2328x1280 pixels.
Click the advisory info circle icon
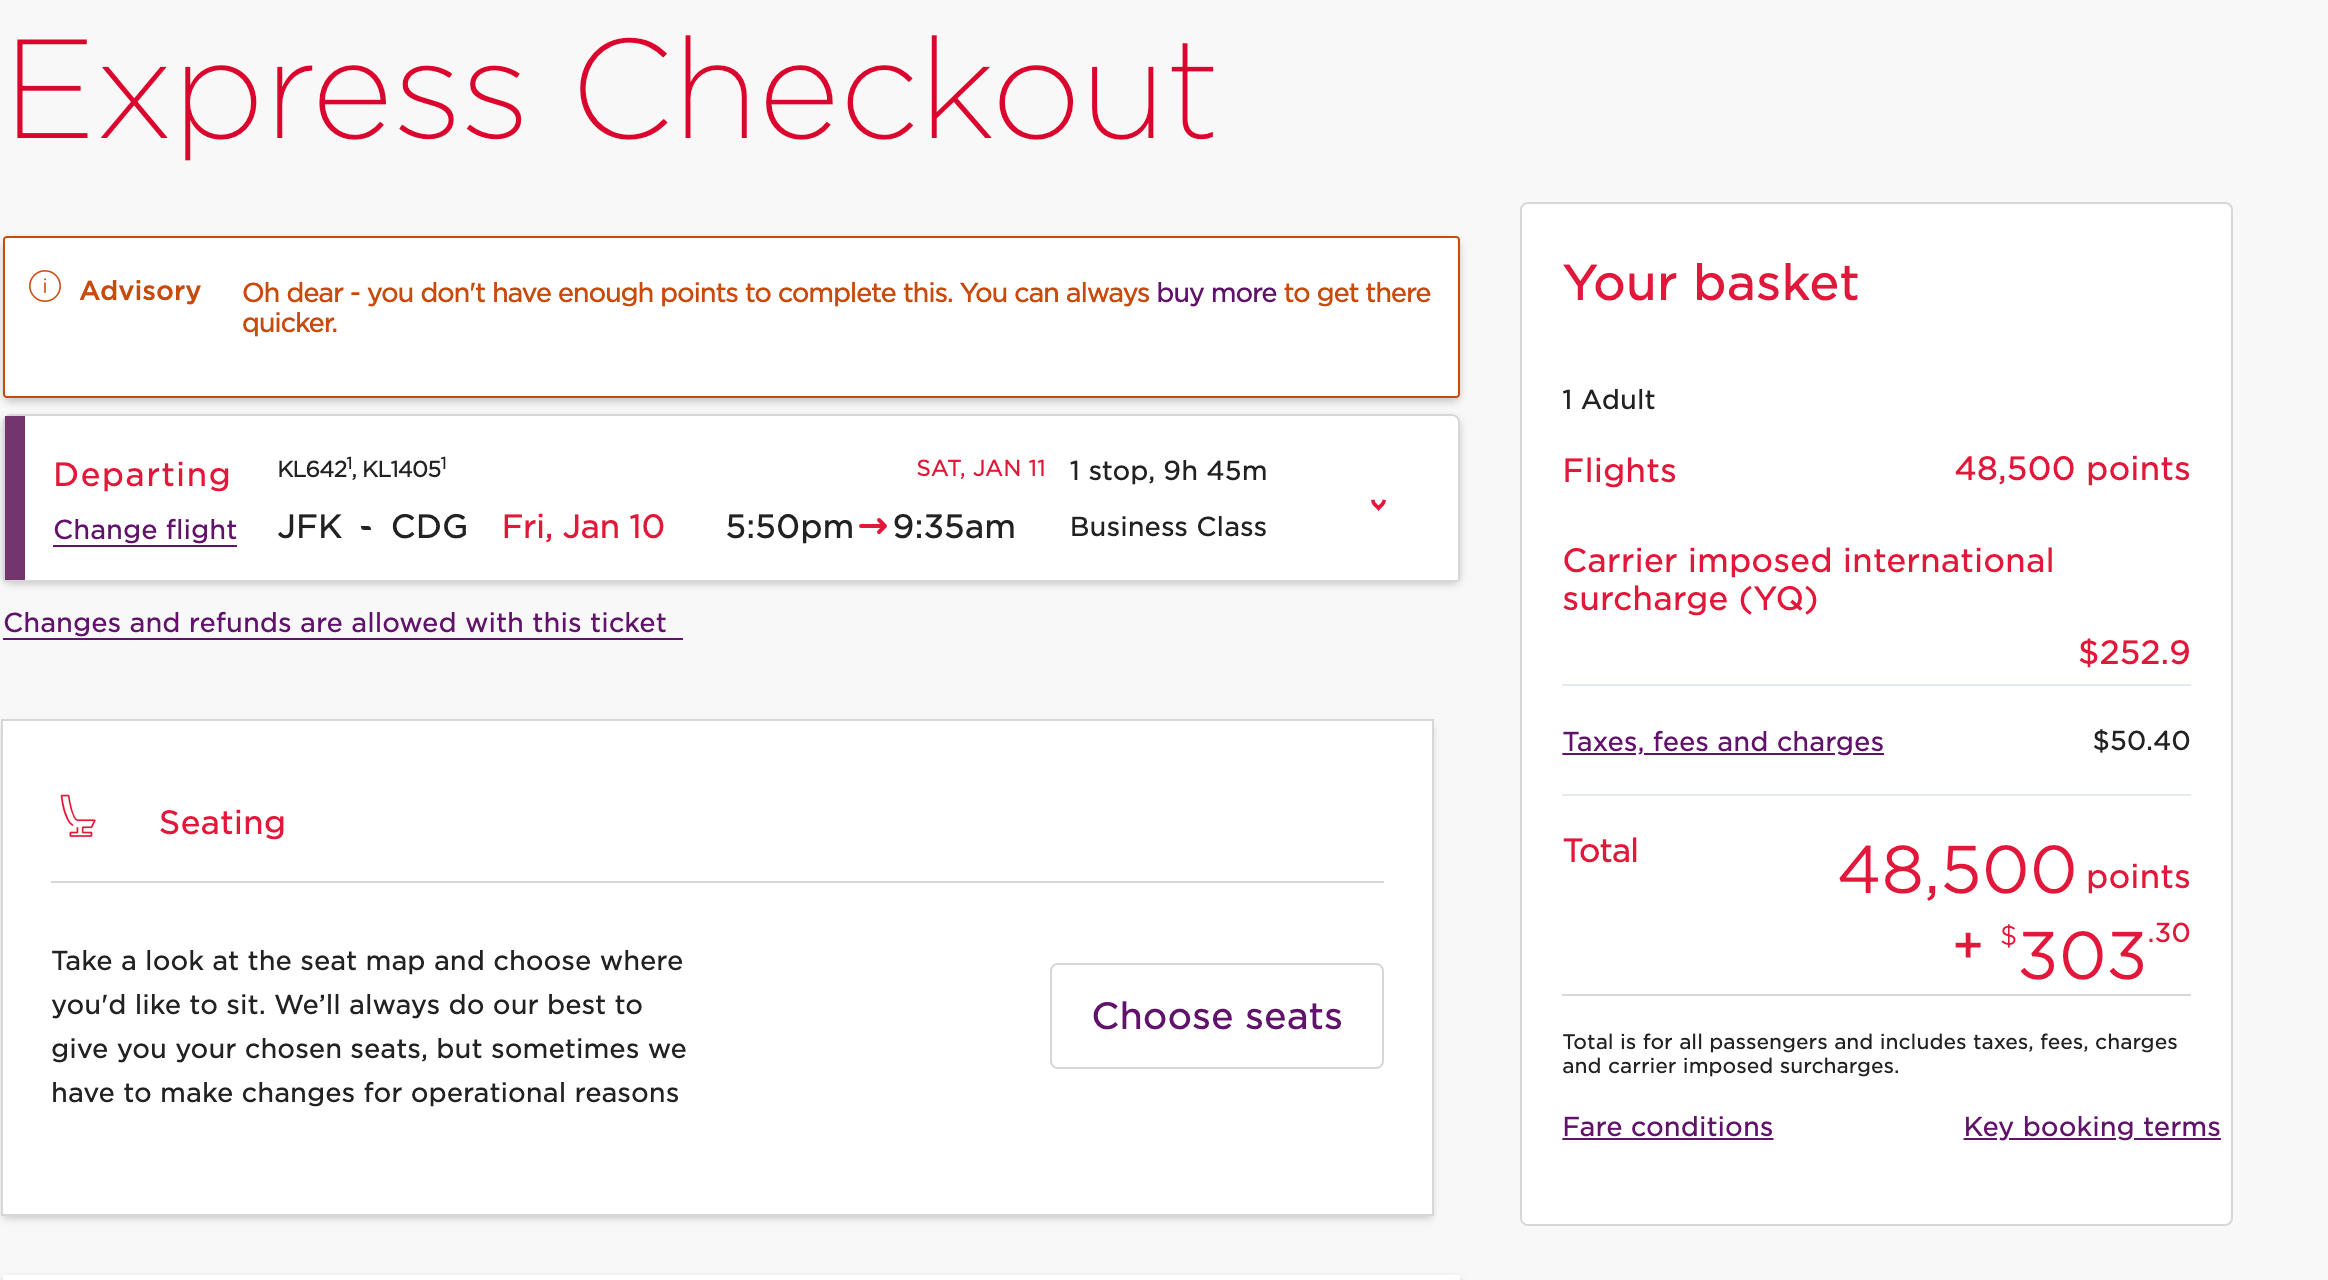45,287
